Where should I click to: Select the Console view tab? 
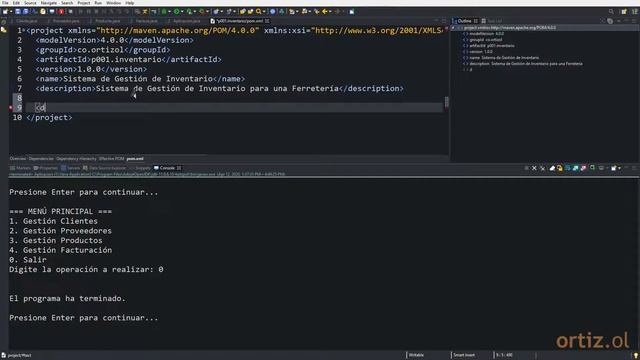coord(167,168)
